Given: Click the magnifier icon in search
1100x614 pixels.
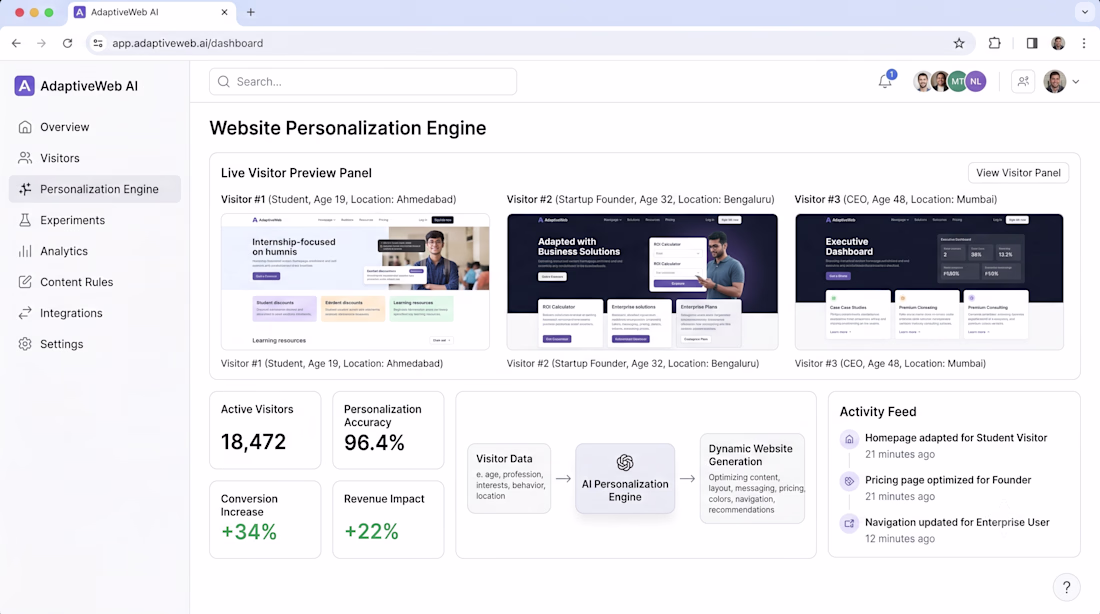Looking at the screenshot, I should [x=224, y=81].
